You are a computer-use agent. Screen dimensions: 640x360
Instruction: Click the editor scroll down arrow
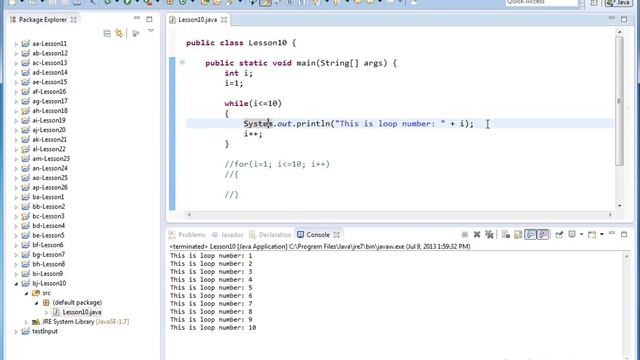coord(620,206)
